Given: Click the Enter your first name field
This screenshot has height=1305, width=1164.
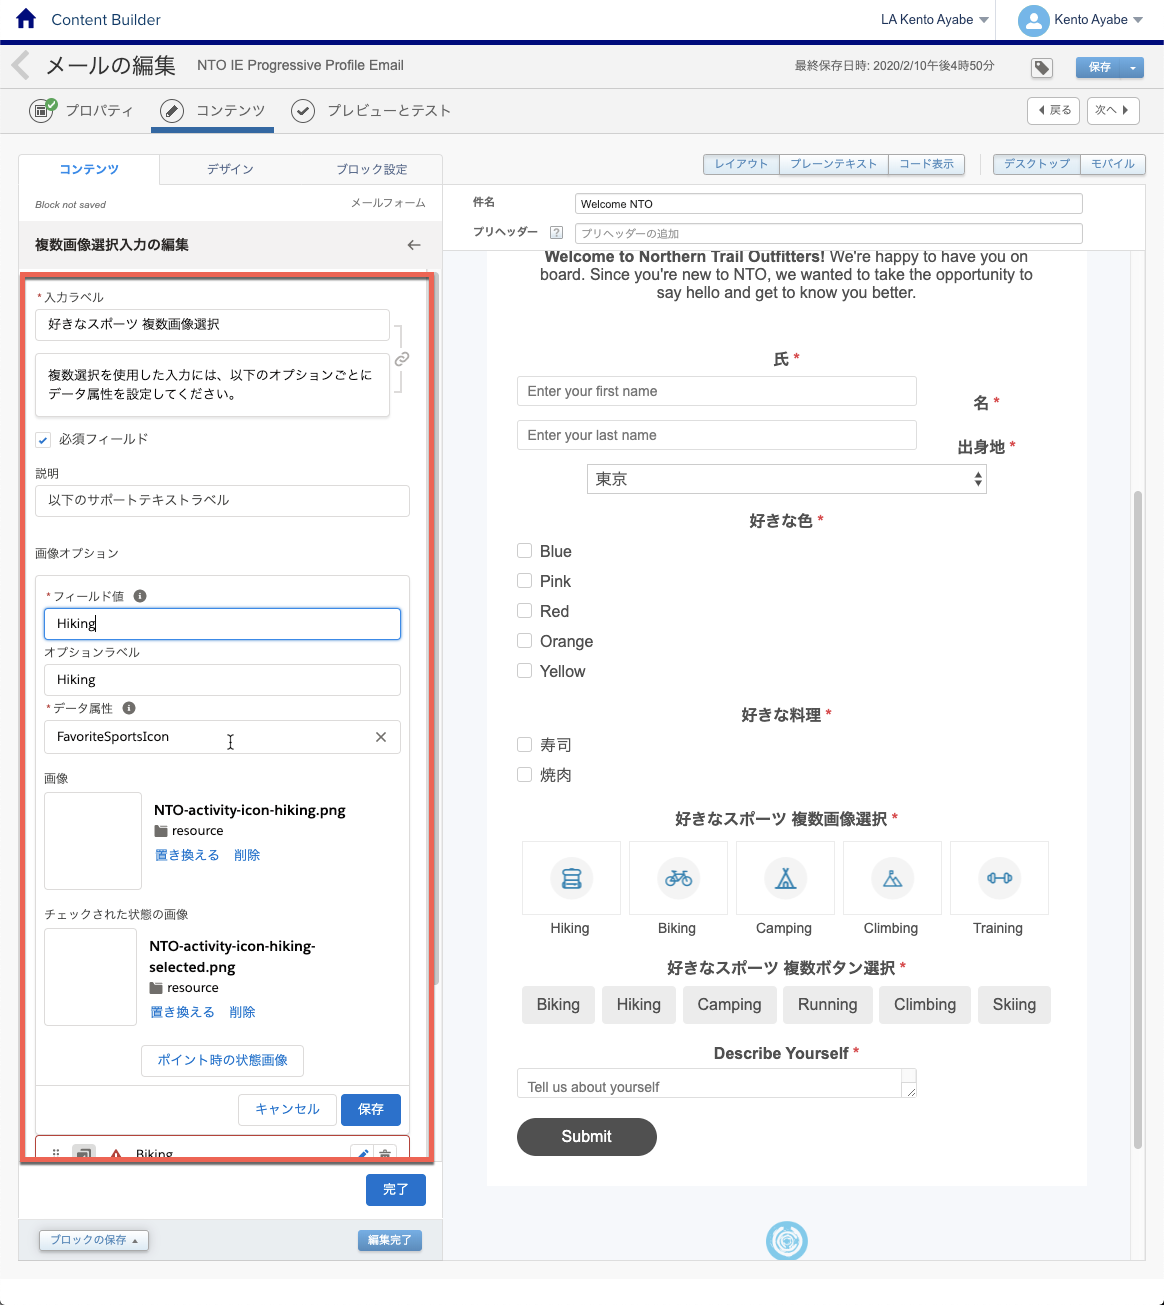Looking at the screenshot, I should point(717,391).
